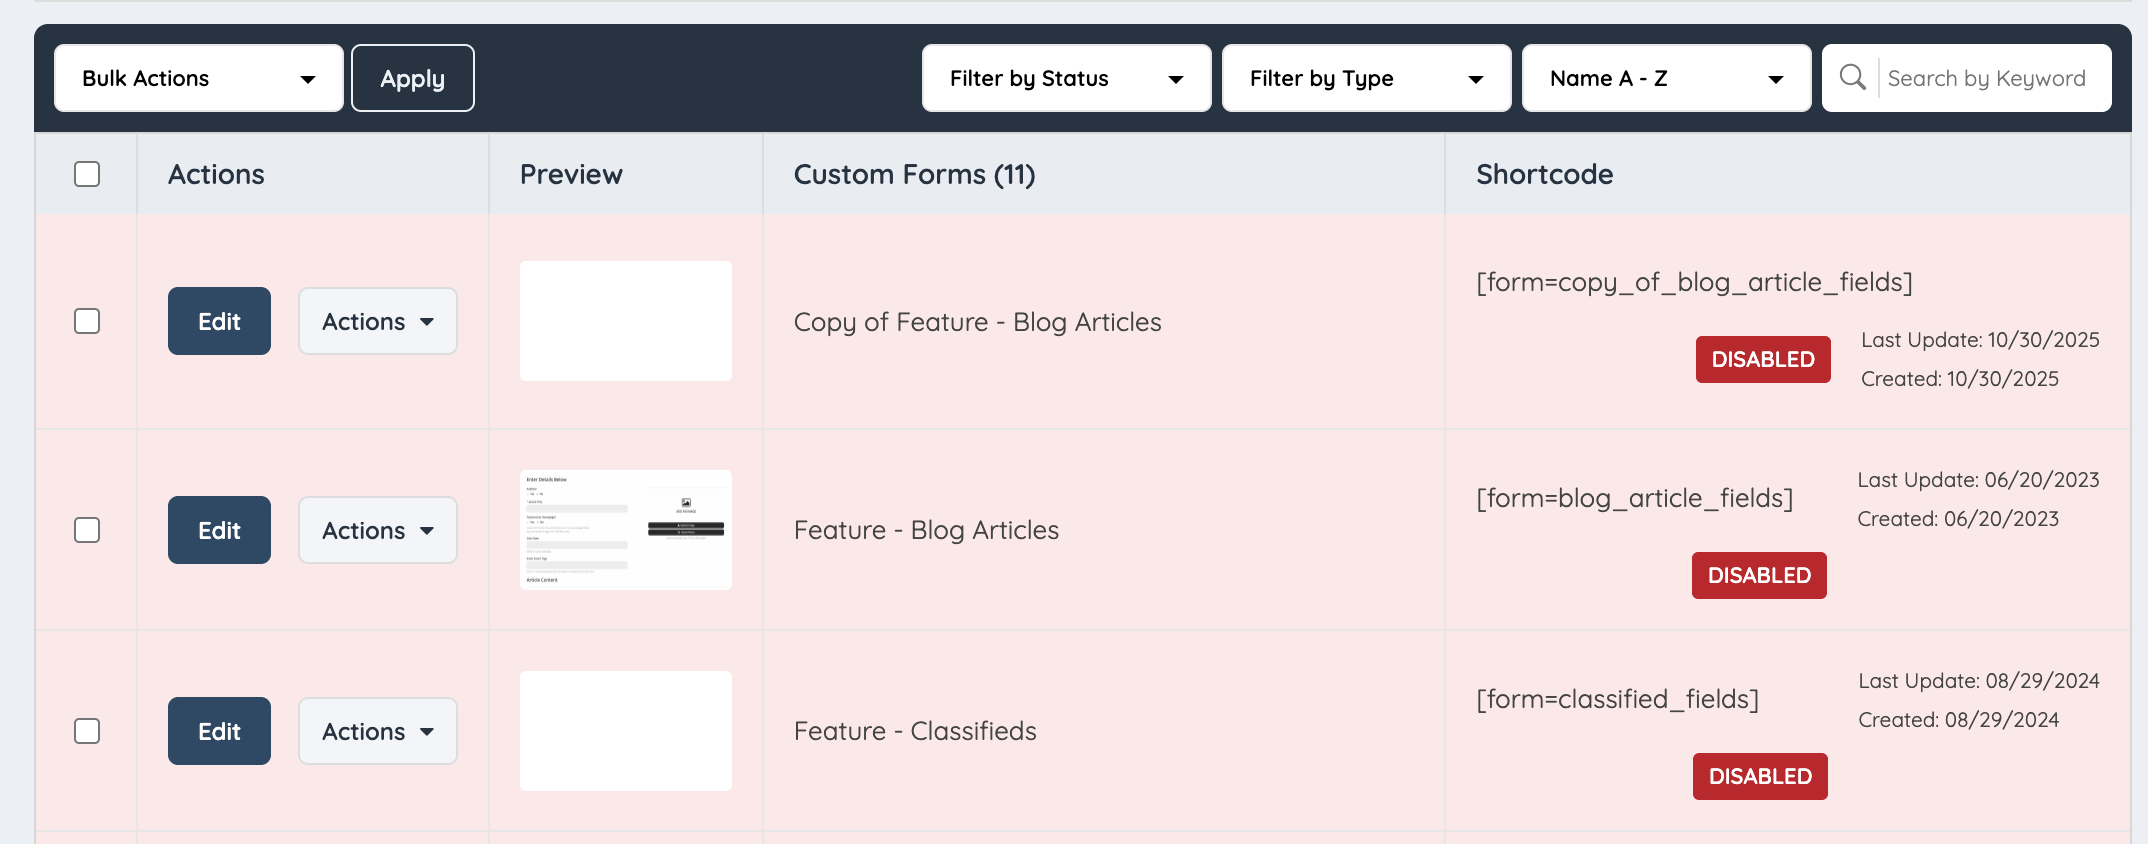Edit the Copy of Feature - Blog Articles form

(219, 321)
